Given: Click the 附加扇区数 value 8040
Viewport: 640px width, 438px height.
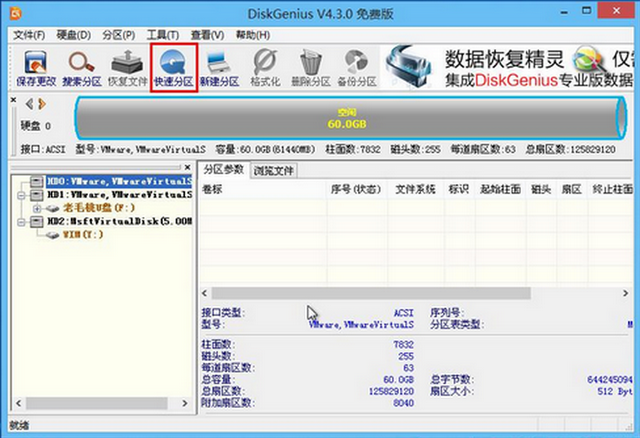Looking at the screenshot, I should coord(403,403).
